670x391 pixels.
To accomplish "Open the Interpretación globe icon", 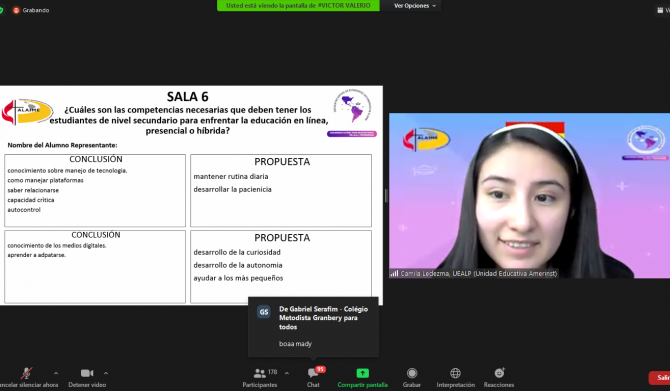I will 455,373.
